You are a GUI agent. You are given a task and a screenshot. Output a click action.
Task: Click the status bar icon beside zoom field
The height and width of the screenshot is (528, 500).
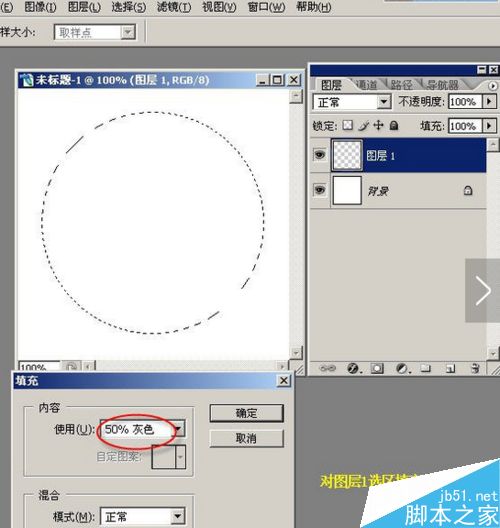(71, 366)
